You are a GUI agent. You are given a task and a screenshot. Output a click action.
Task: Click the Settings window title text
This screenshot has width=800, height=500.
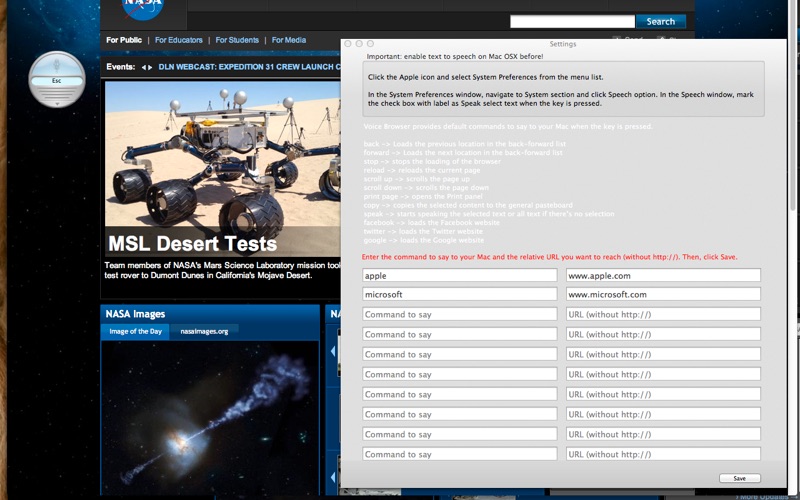point(563,44)
